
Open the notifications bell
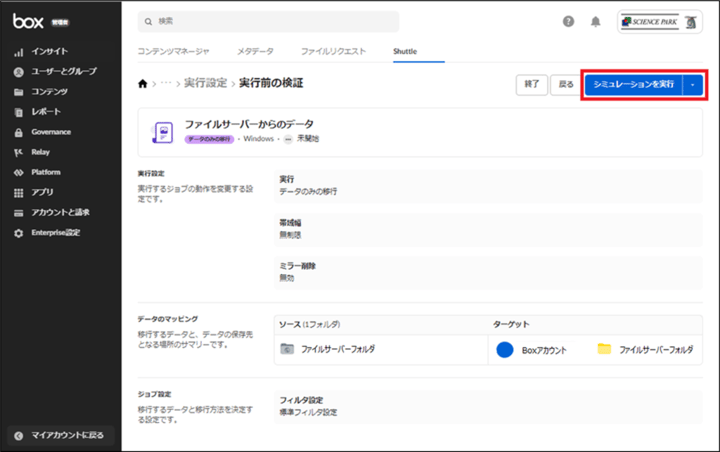click(596, 21)
